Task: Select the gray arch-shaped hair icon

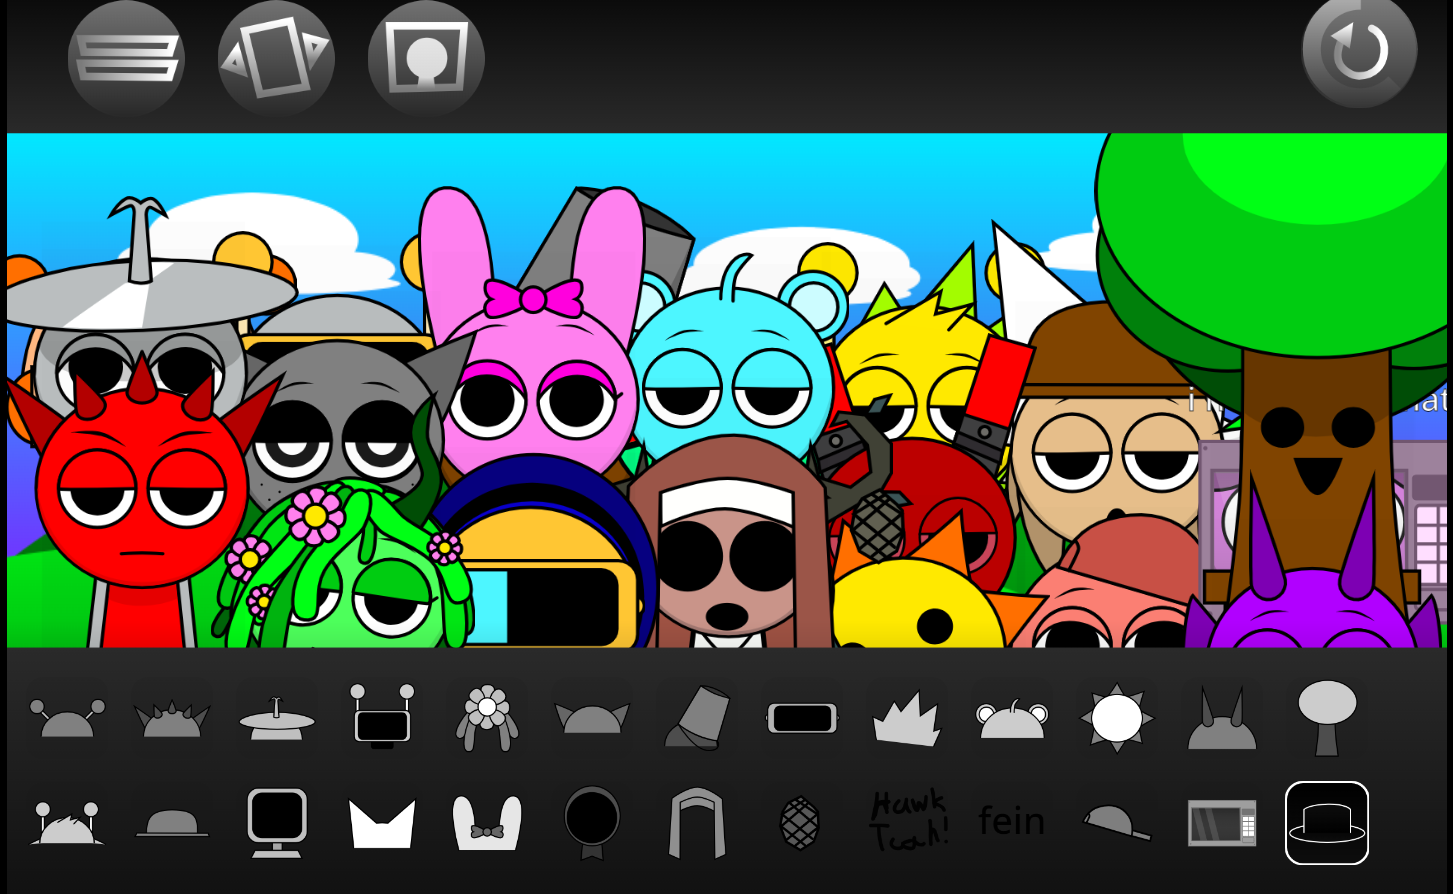Action: 697,823
